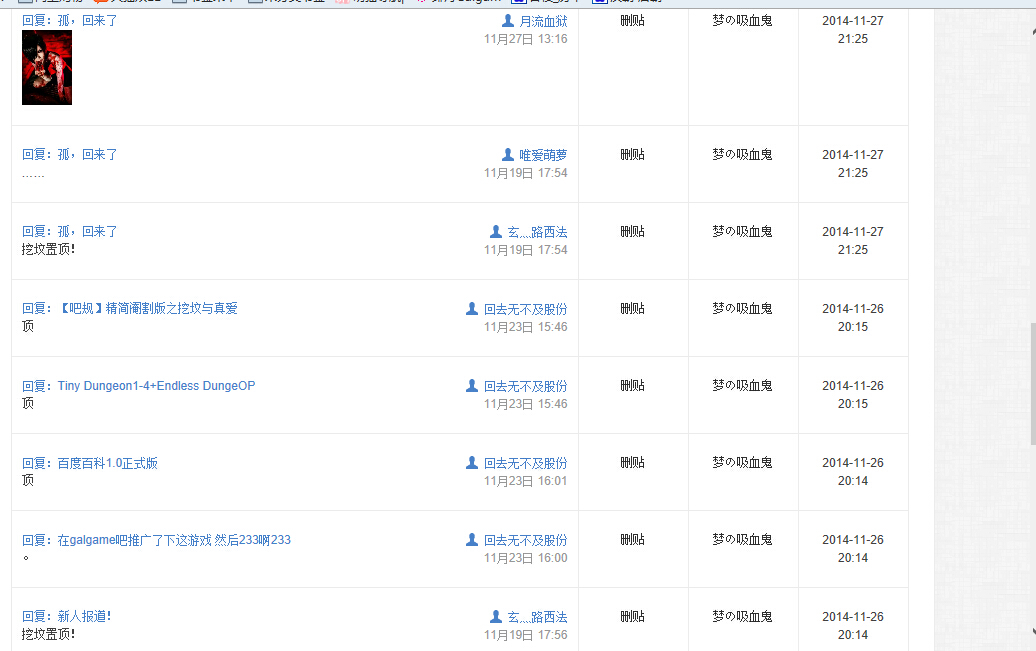Click user icon in the 新人报道 row

tap(496, 617)
